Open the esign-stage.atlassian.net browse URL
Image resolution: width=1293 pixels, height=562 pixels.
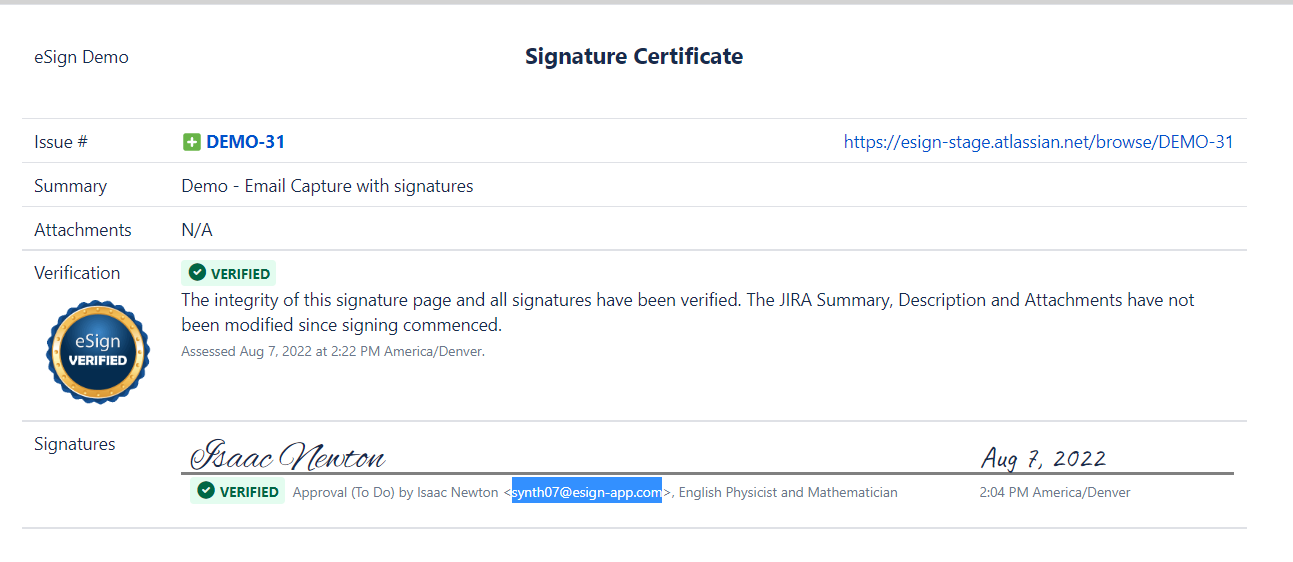click(x=1038, y=142)
